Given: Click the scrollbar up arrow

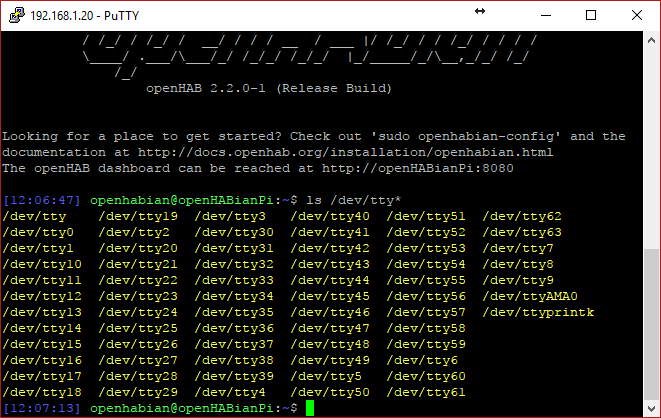Looking at the screenshot, I should (x=651, y=40).
